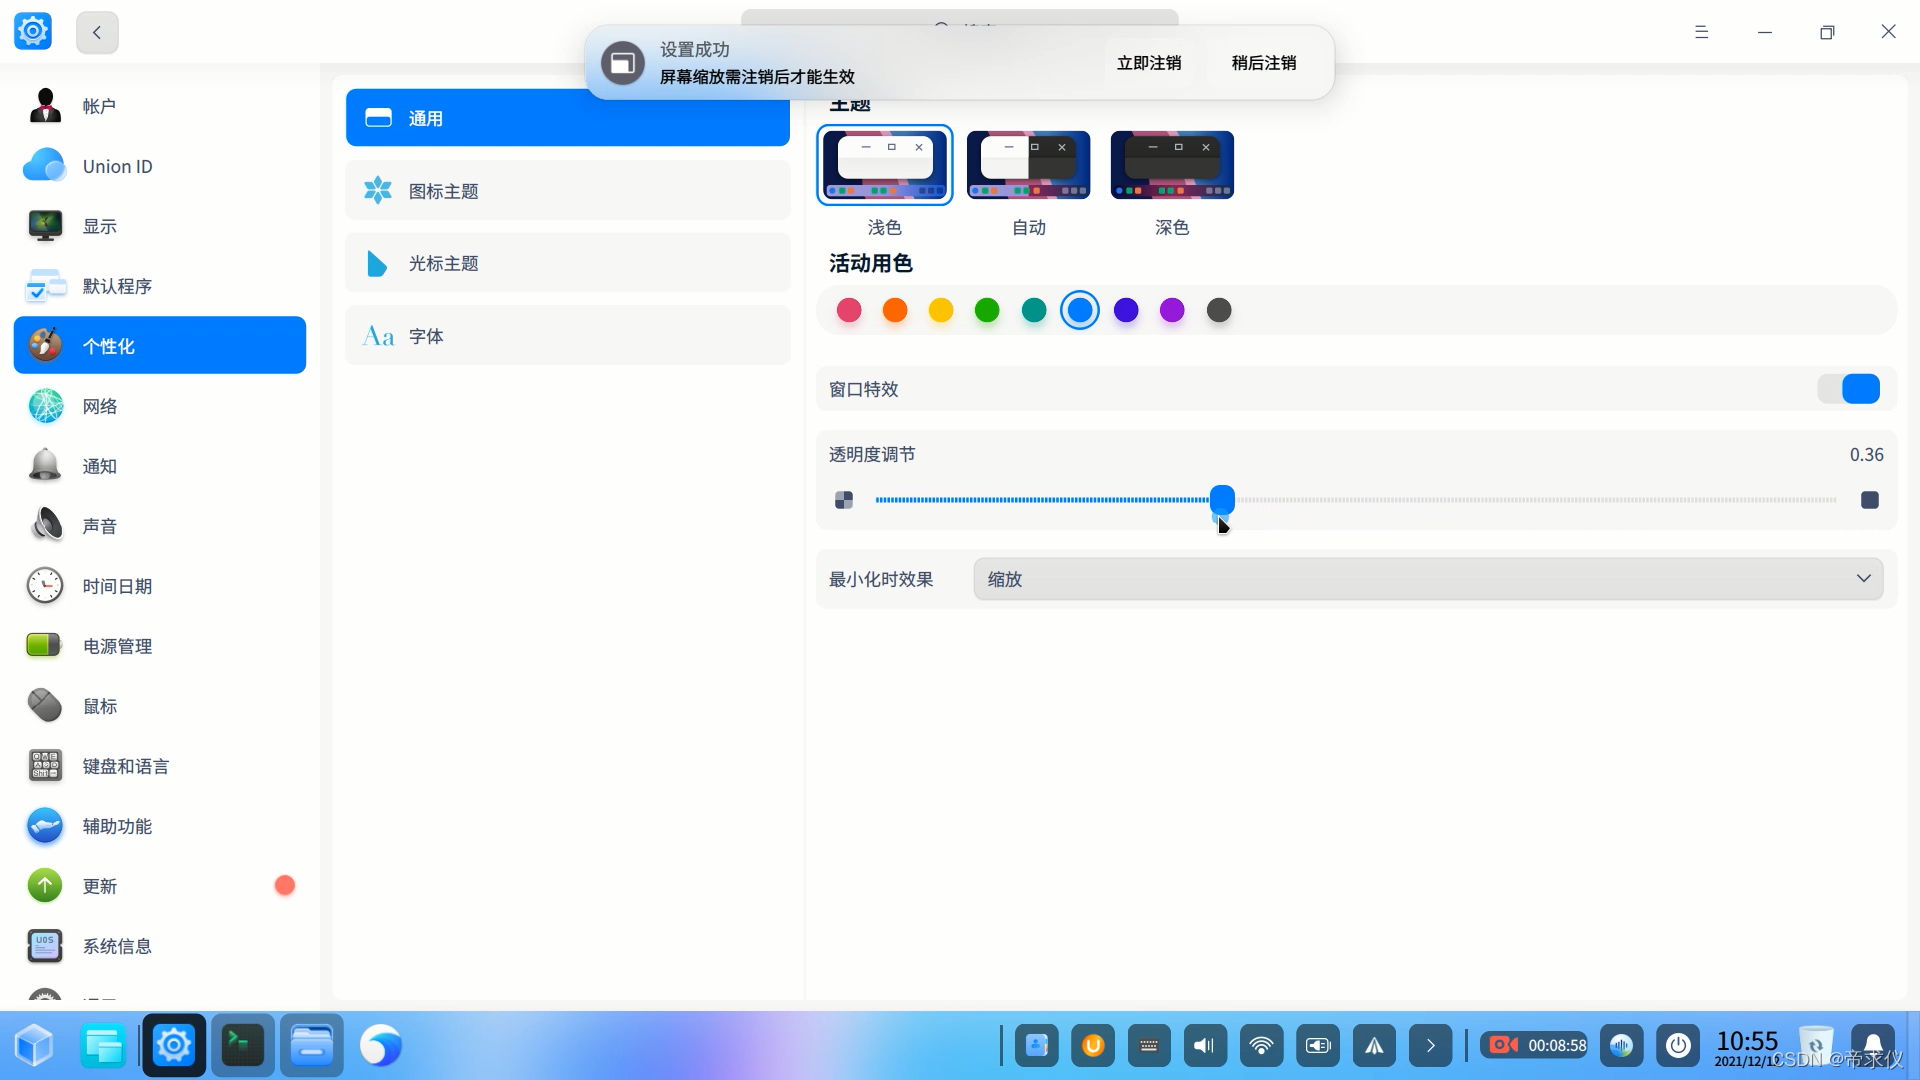This screenshot has width=1920, height=1080.
Task: Click the Network (网络) globe icon
Action: click(x=45, y=406)
